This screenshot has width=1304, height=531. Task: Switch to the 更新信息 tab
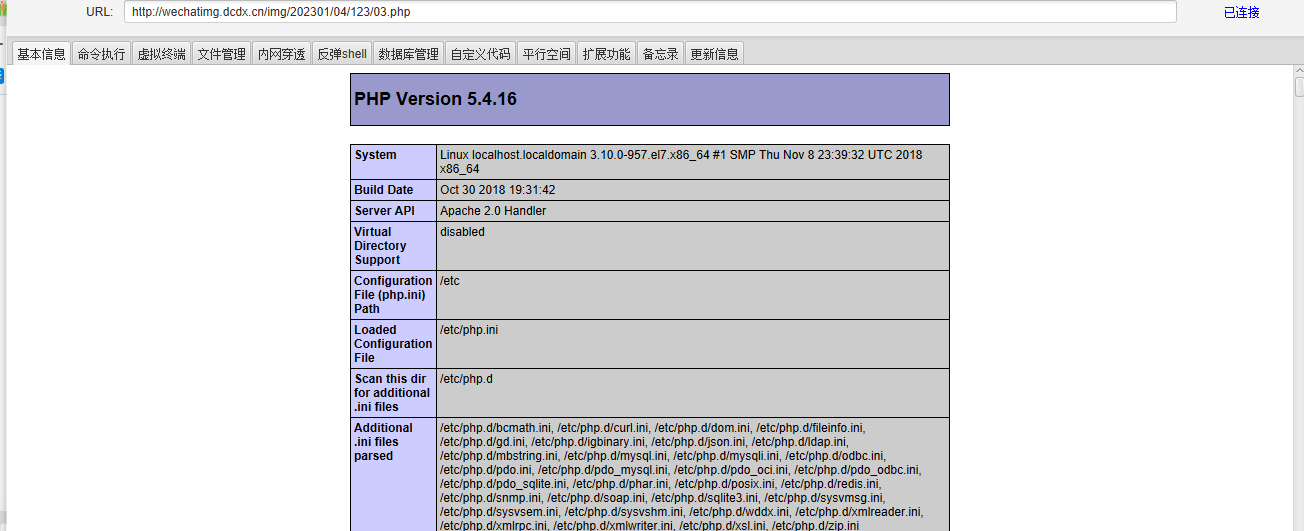click(714, 54)
